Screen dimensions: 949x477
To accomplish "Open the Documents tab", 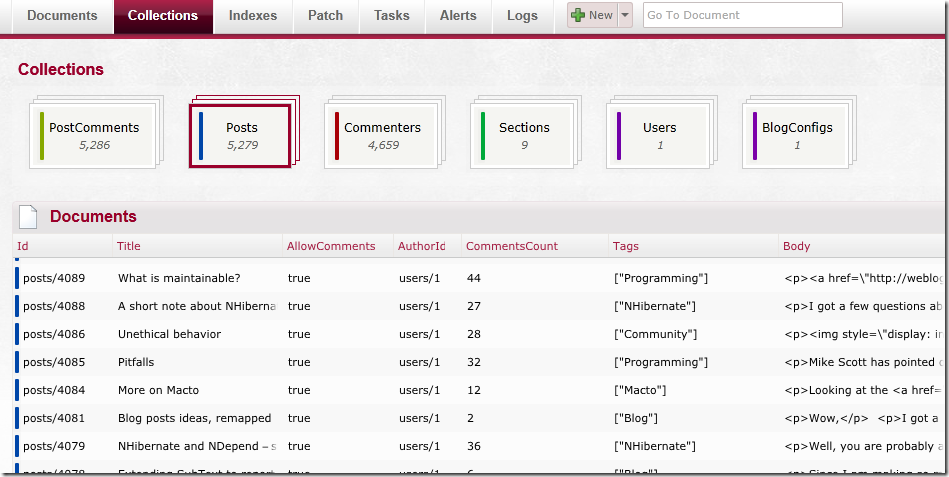I will point(62,16).
